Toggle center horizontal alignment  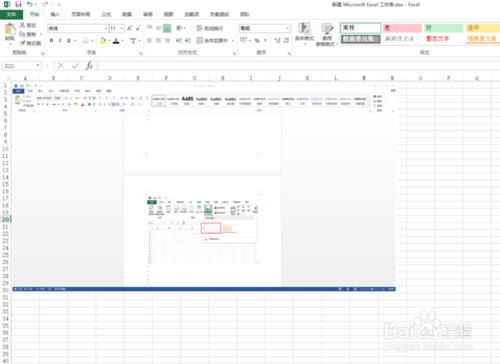(158, 40)
